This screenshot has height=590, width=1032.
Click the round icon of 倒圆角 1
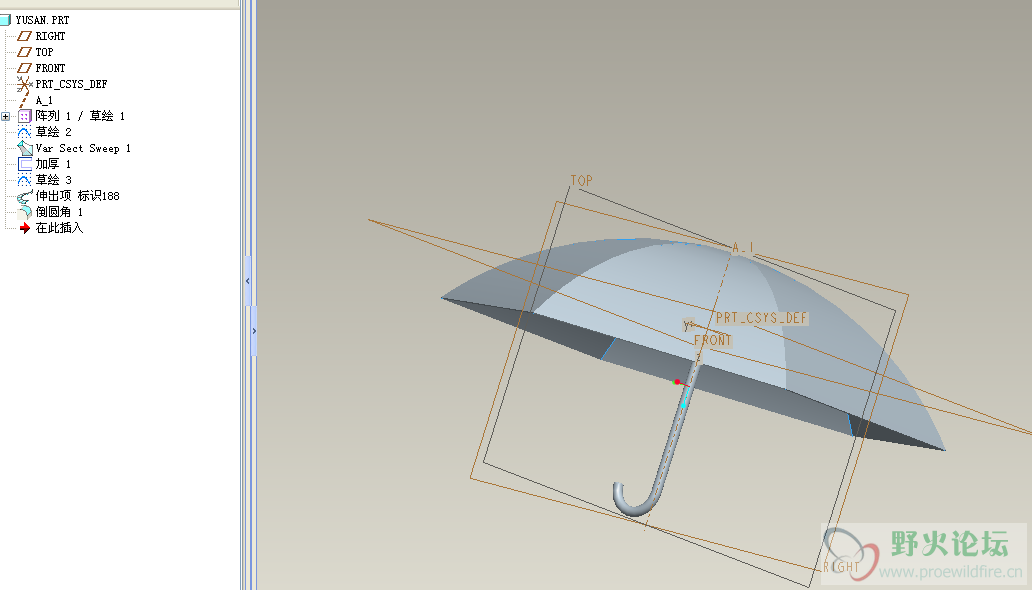(24, 212)
